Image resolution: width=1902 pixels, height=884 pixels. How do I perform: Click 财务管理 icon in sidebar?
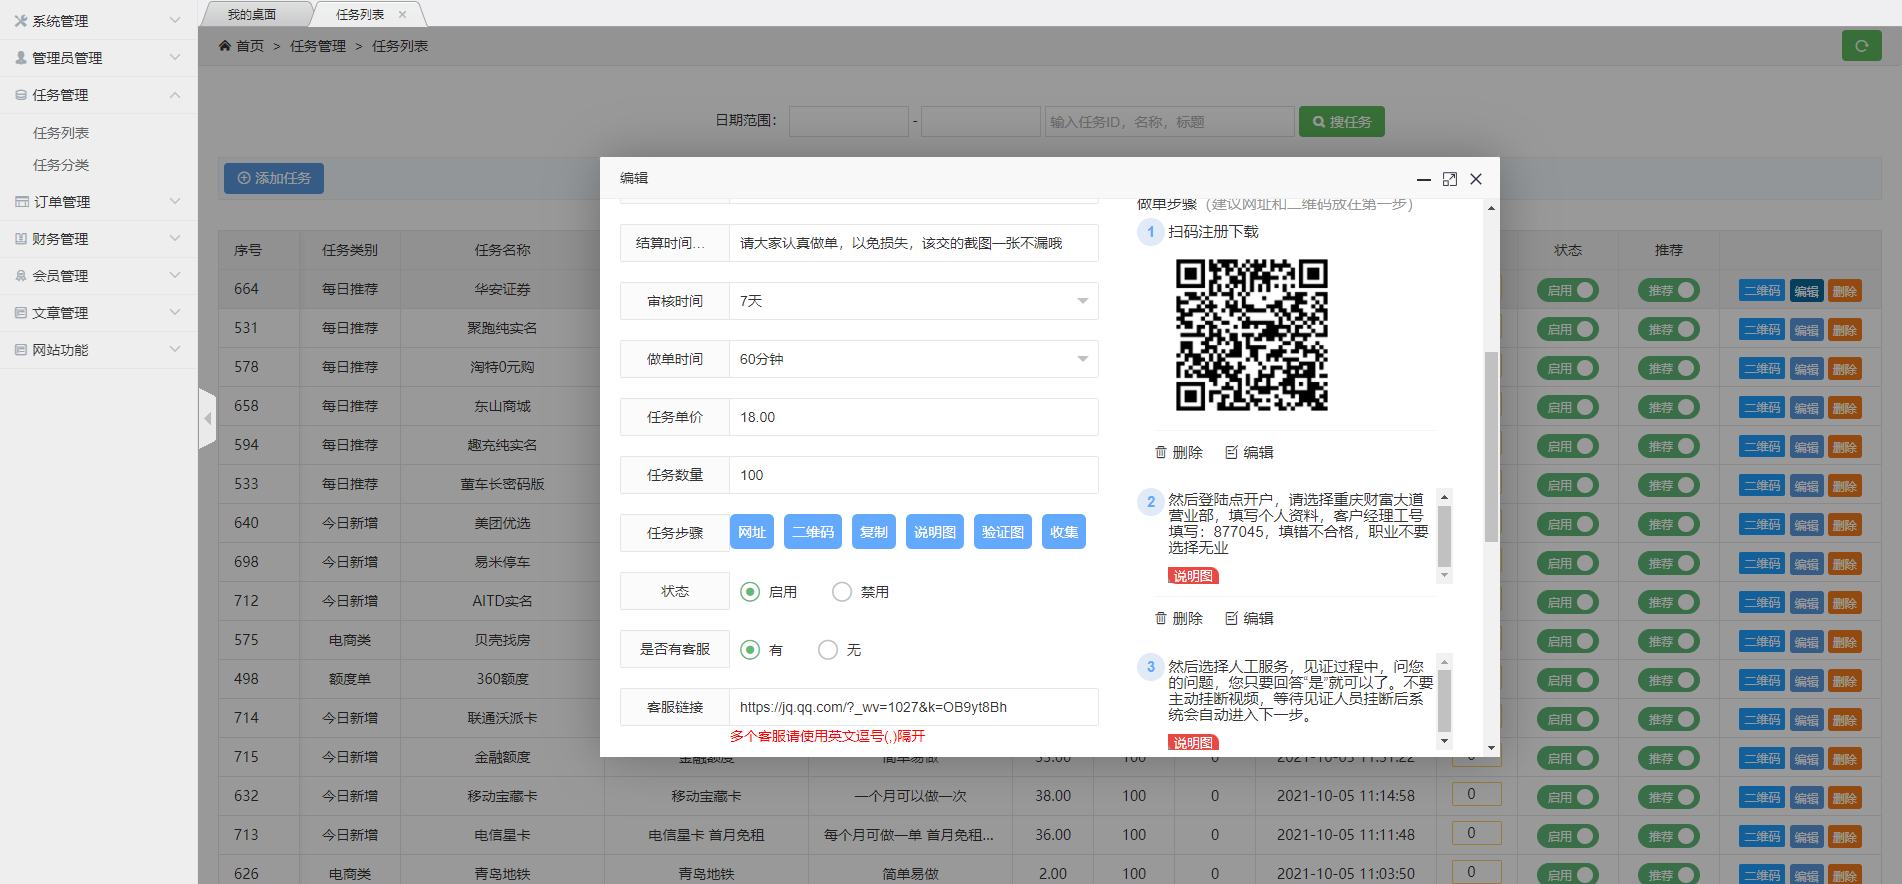click(x=21, y=238)
